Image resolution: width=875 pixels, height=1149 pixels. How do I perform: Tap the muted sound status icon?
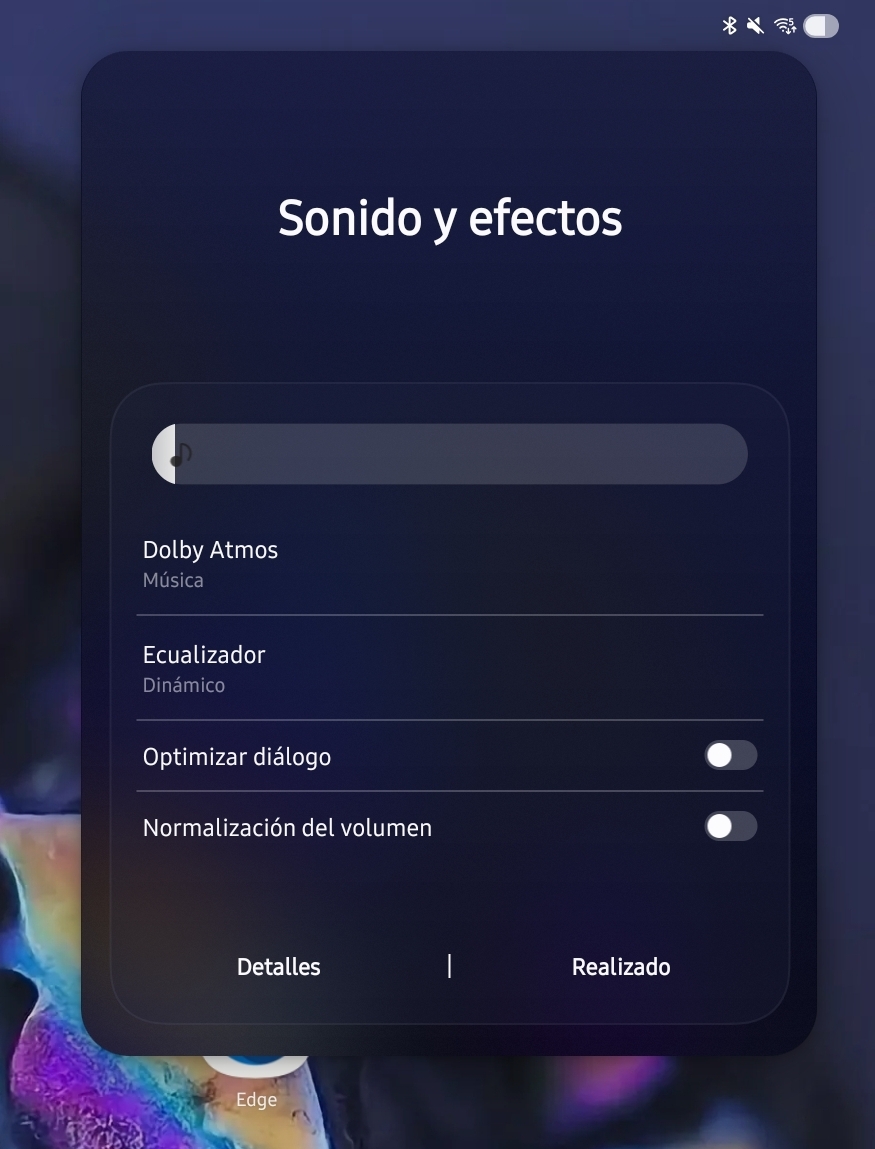click(755, 26)
